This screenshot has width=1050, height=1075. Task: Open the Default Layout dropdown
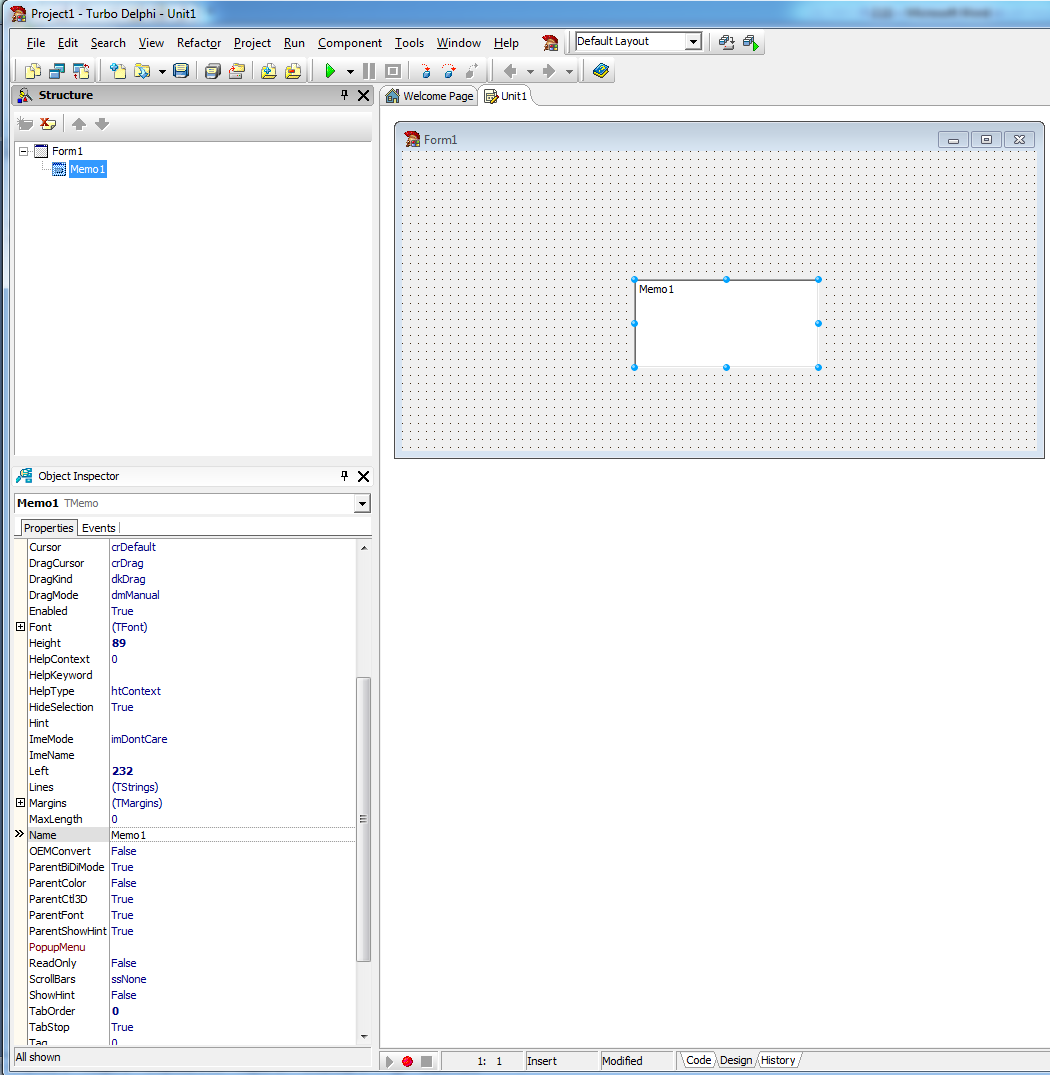(x=694, y=42)
